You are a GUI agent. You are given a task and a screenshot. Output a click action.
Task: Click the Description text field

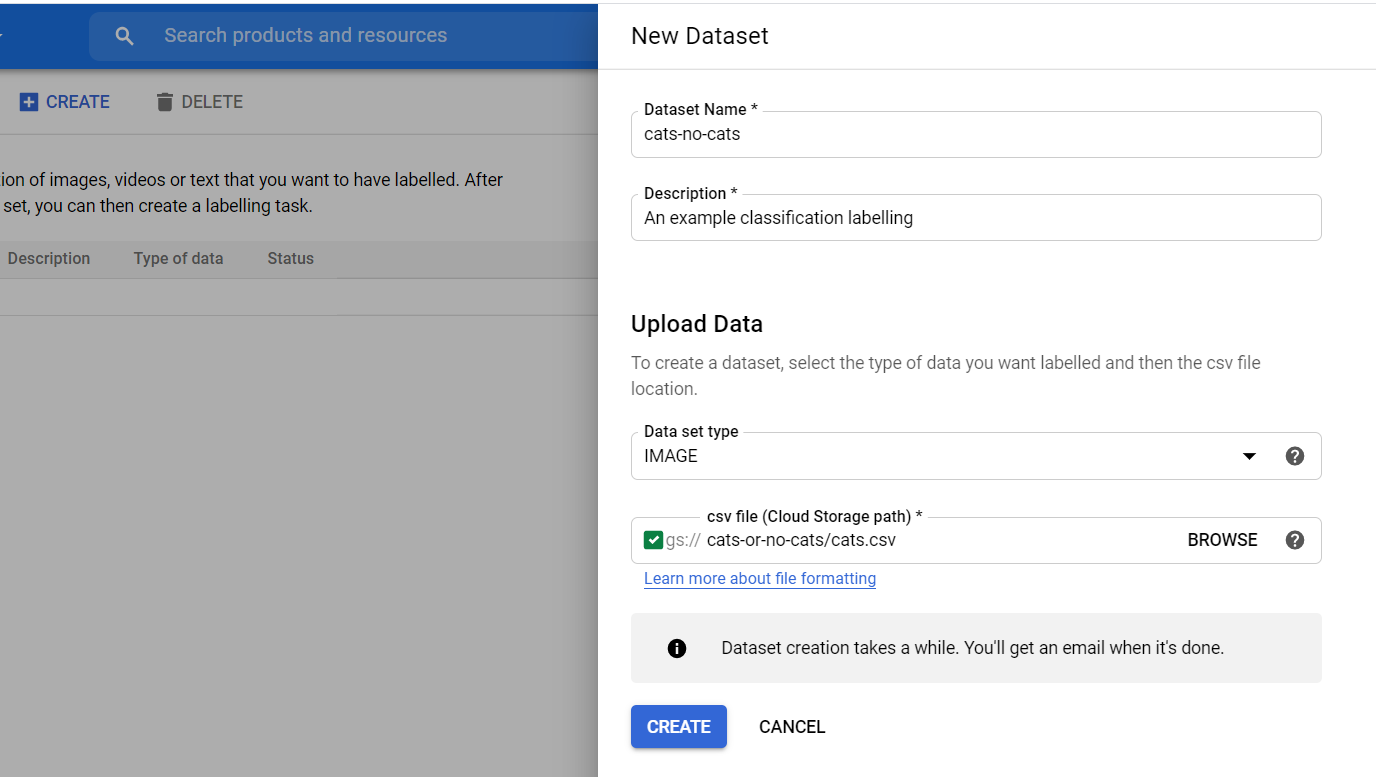click(975, 218)
